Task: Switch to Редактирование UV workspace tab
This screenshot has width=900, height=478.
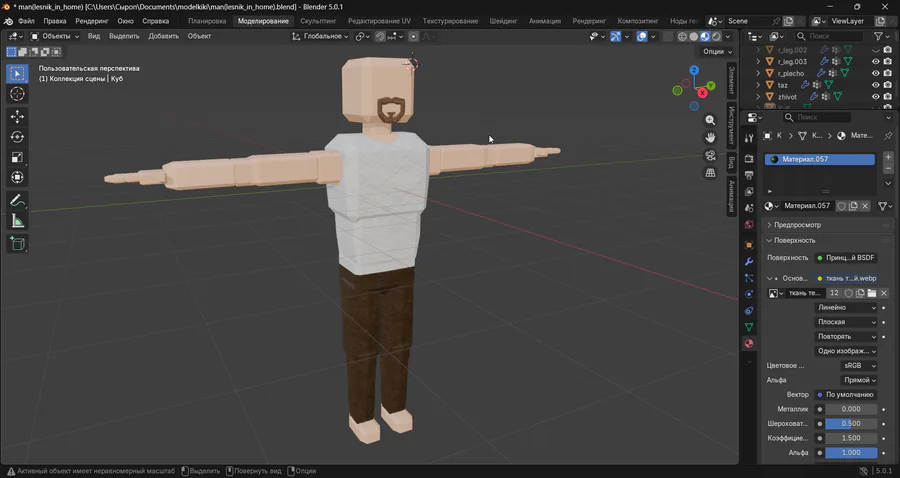Action: coord(379,21)
